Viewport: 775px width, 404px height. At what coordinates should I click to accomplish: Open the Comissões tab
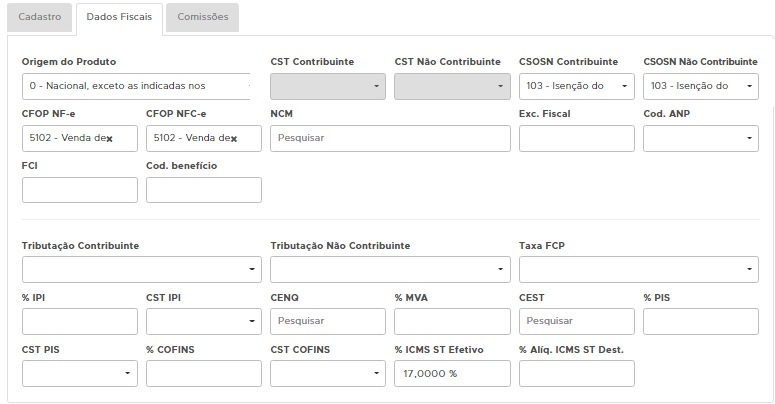coord(203,17)
